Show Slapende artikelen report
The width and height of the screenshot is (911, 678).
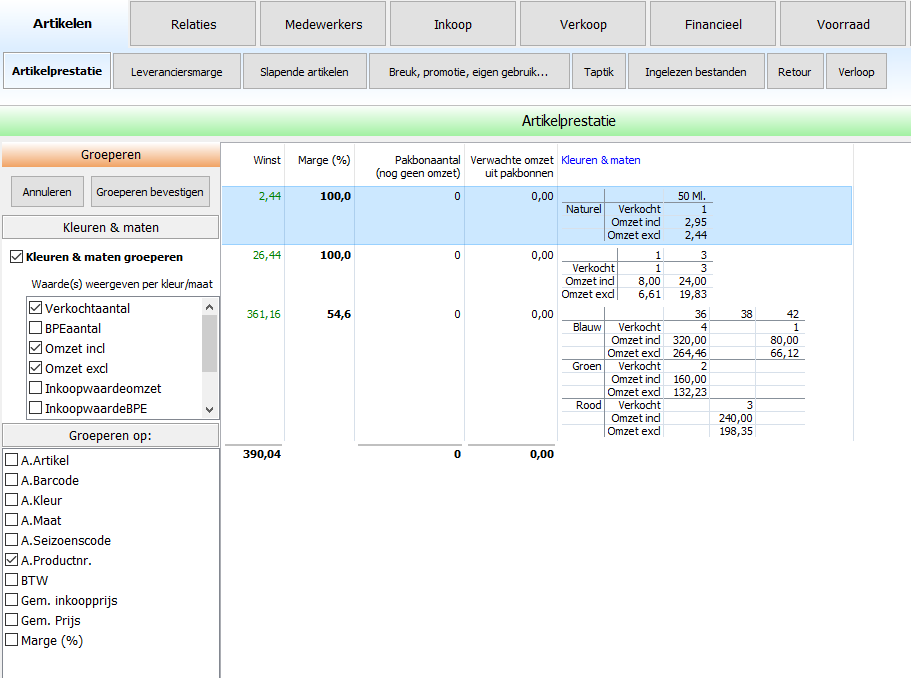(x=304, y=71)
